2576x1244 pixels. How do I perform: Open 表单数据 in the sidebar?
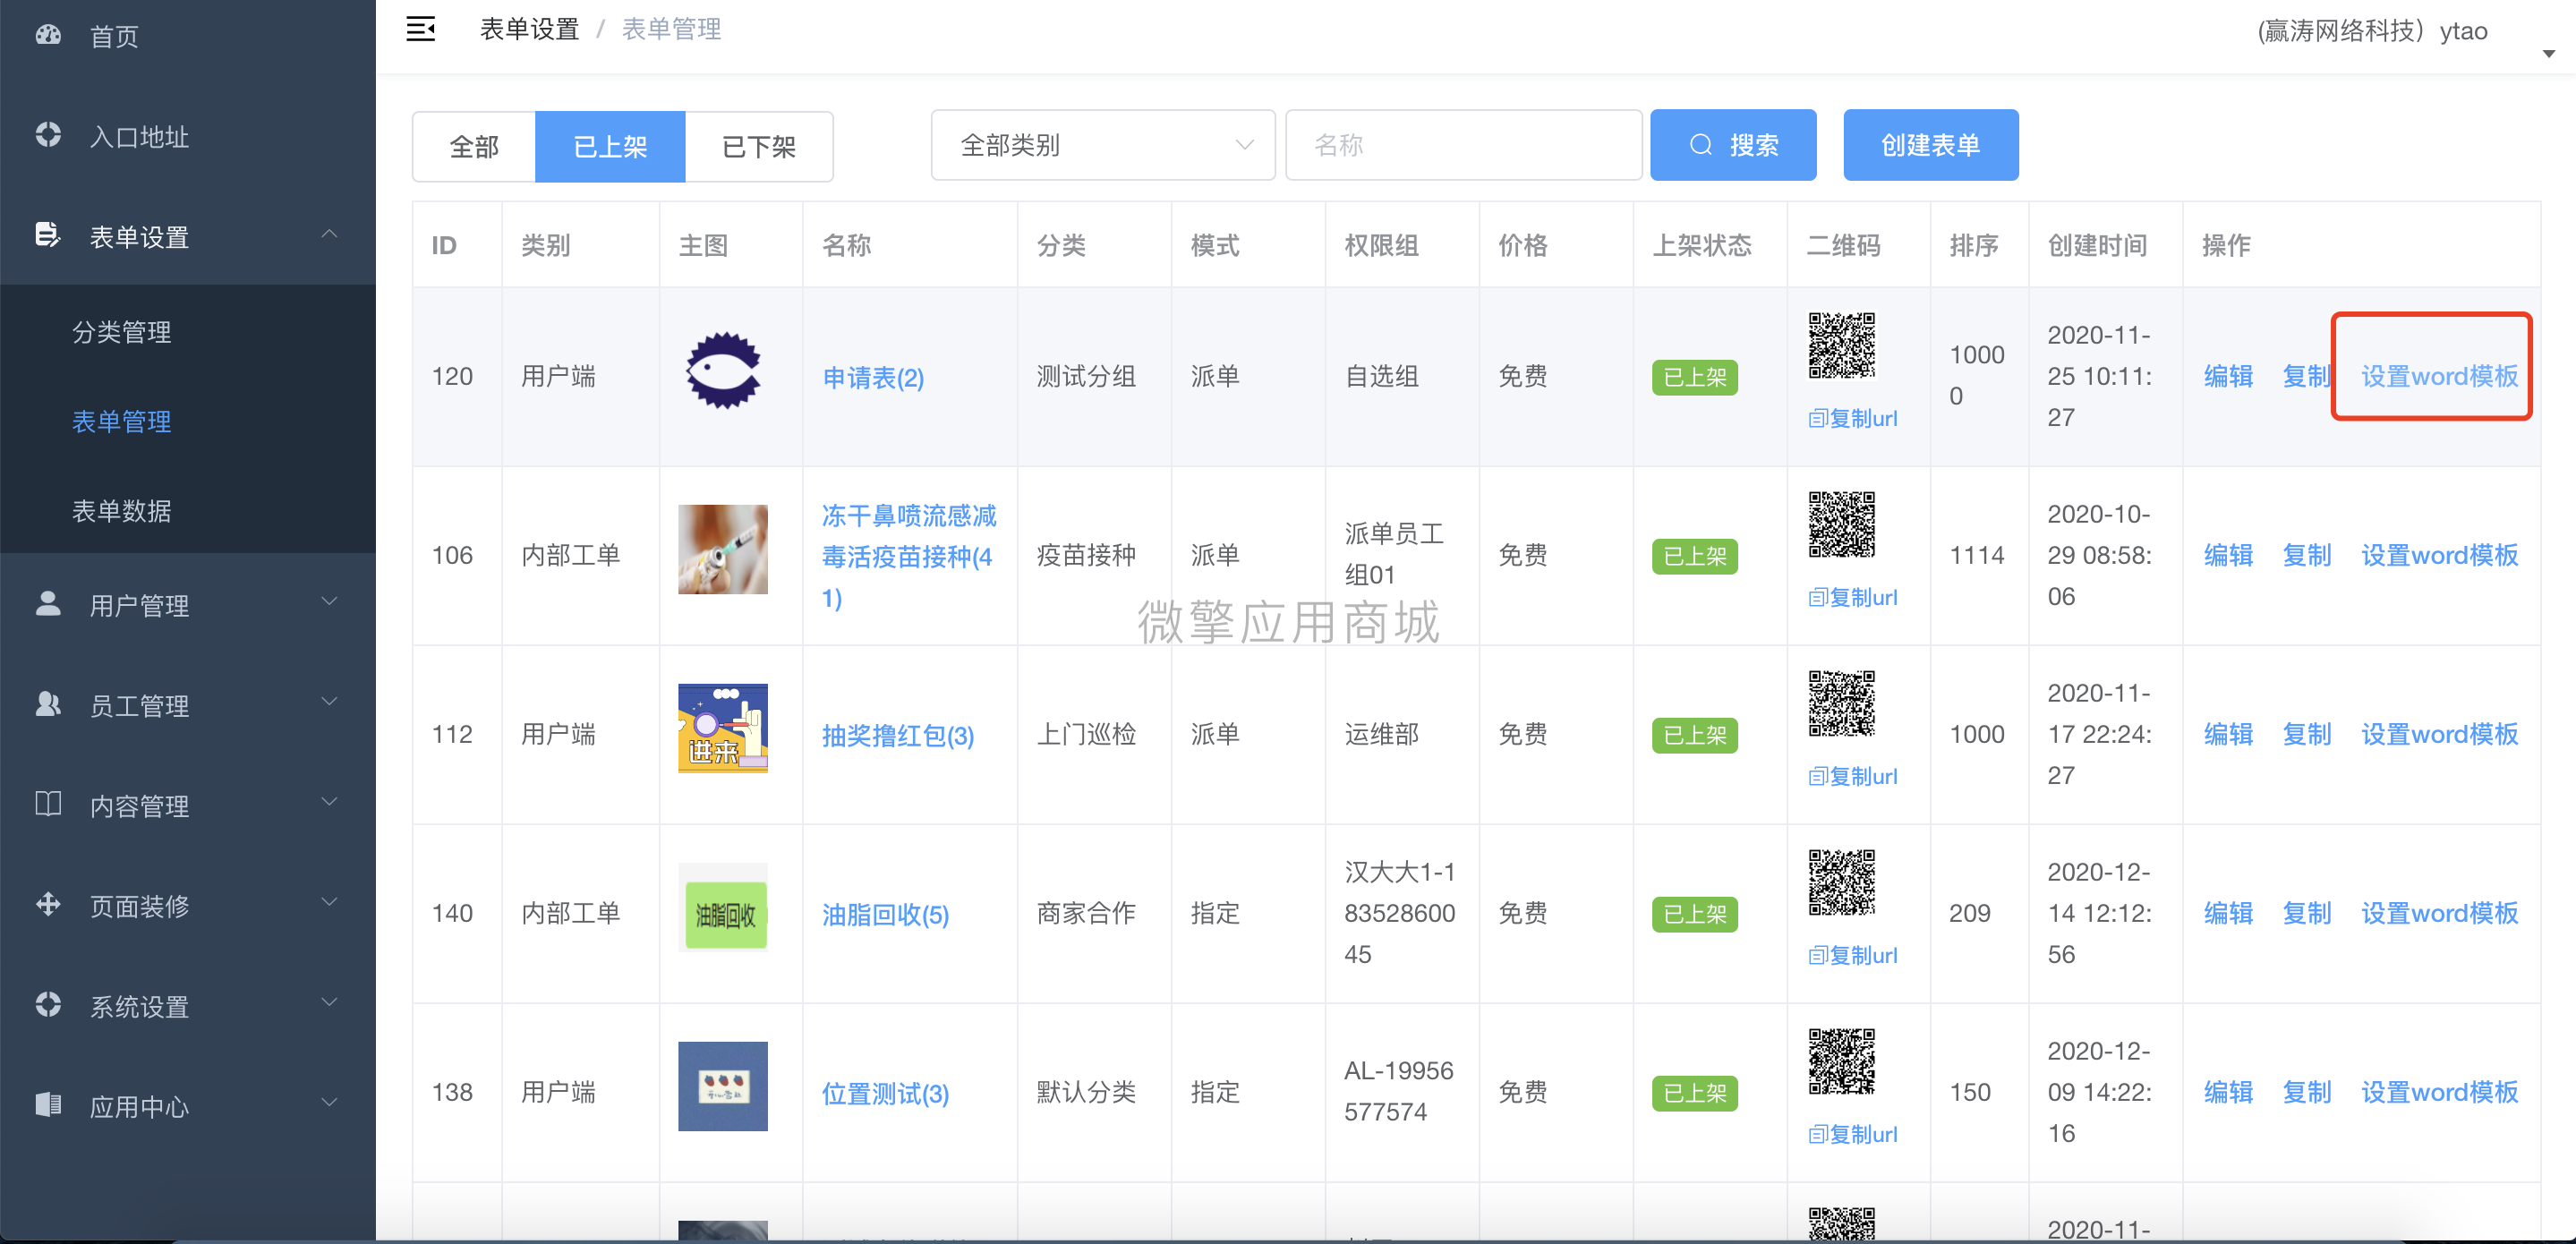121,510
